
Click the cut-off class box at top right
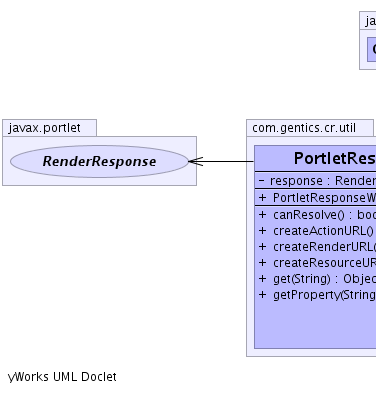click(x=372, y=49)
